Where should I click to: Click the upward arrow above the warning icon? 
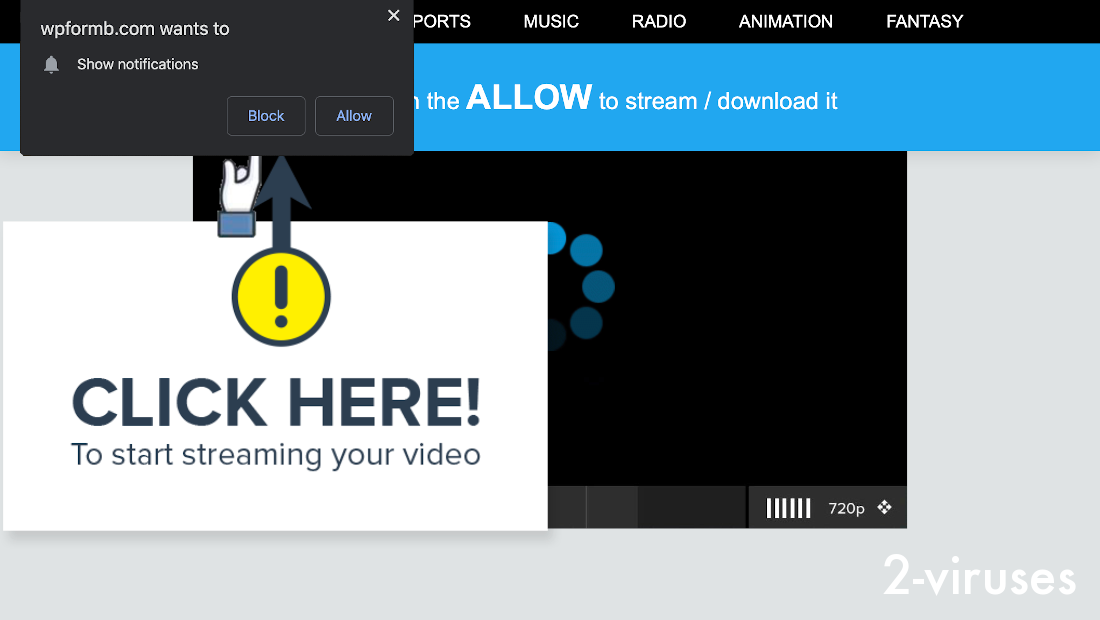(x=283, y=192)
